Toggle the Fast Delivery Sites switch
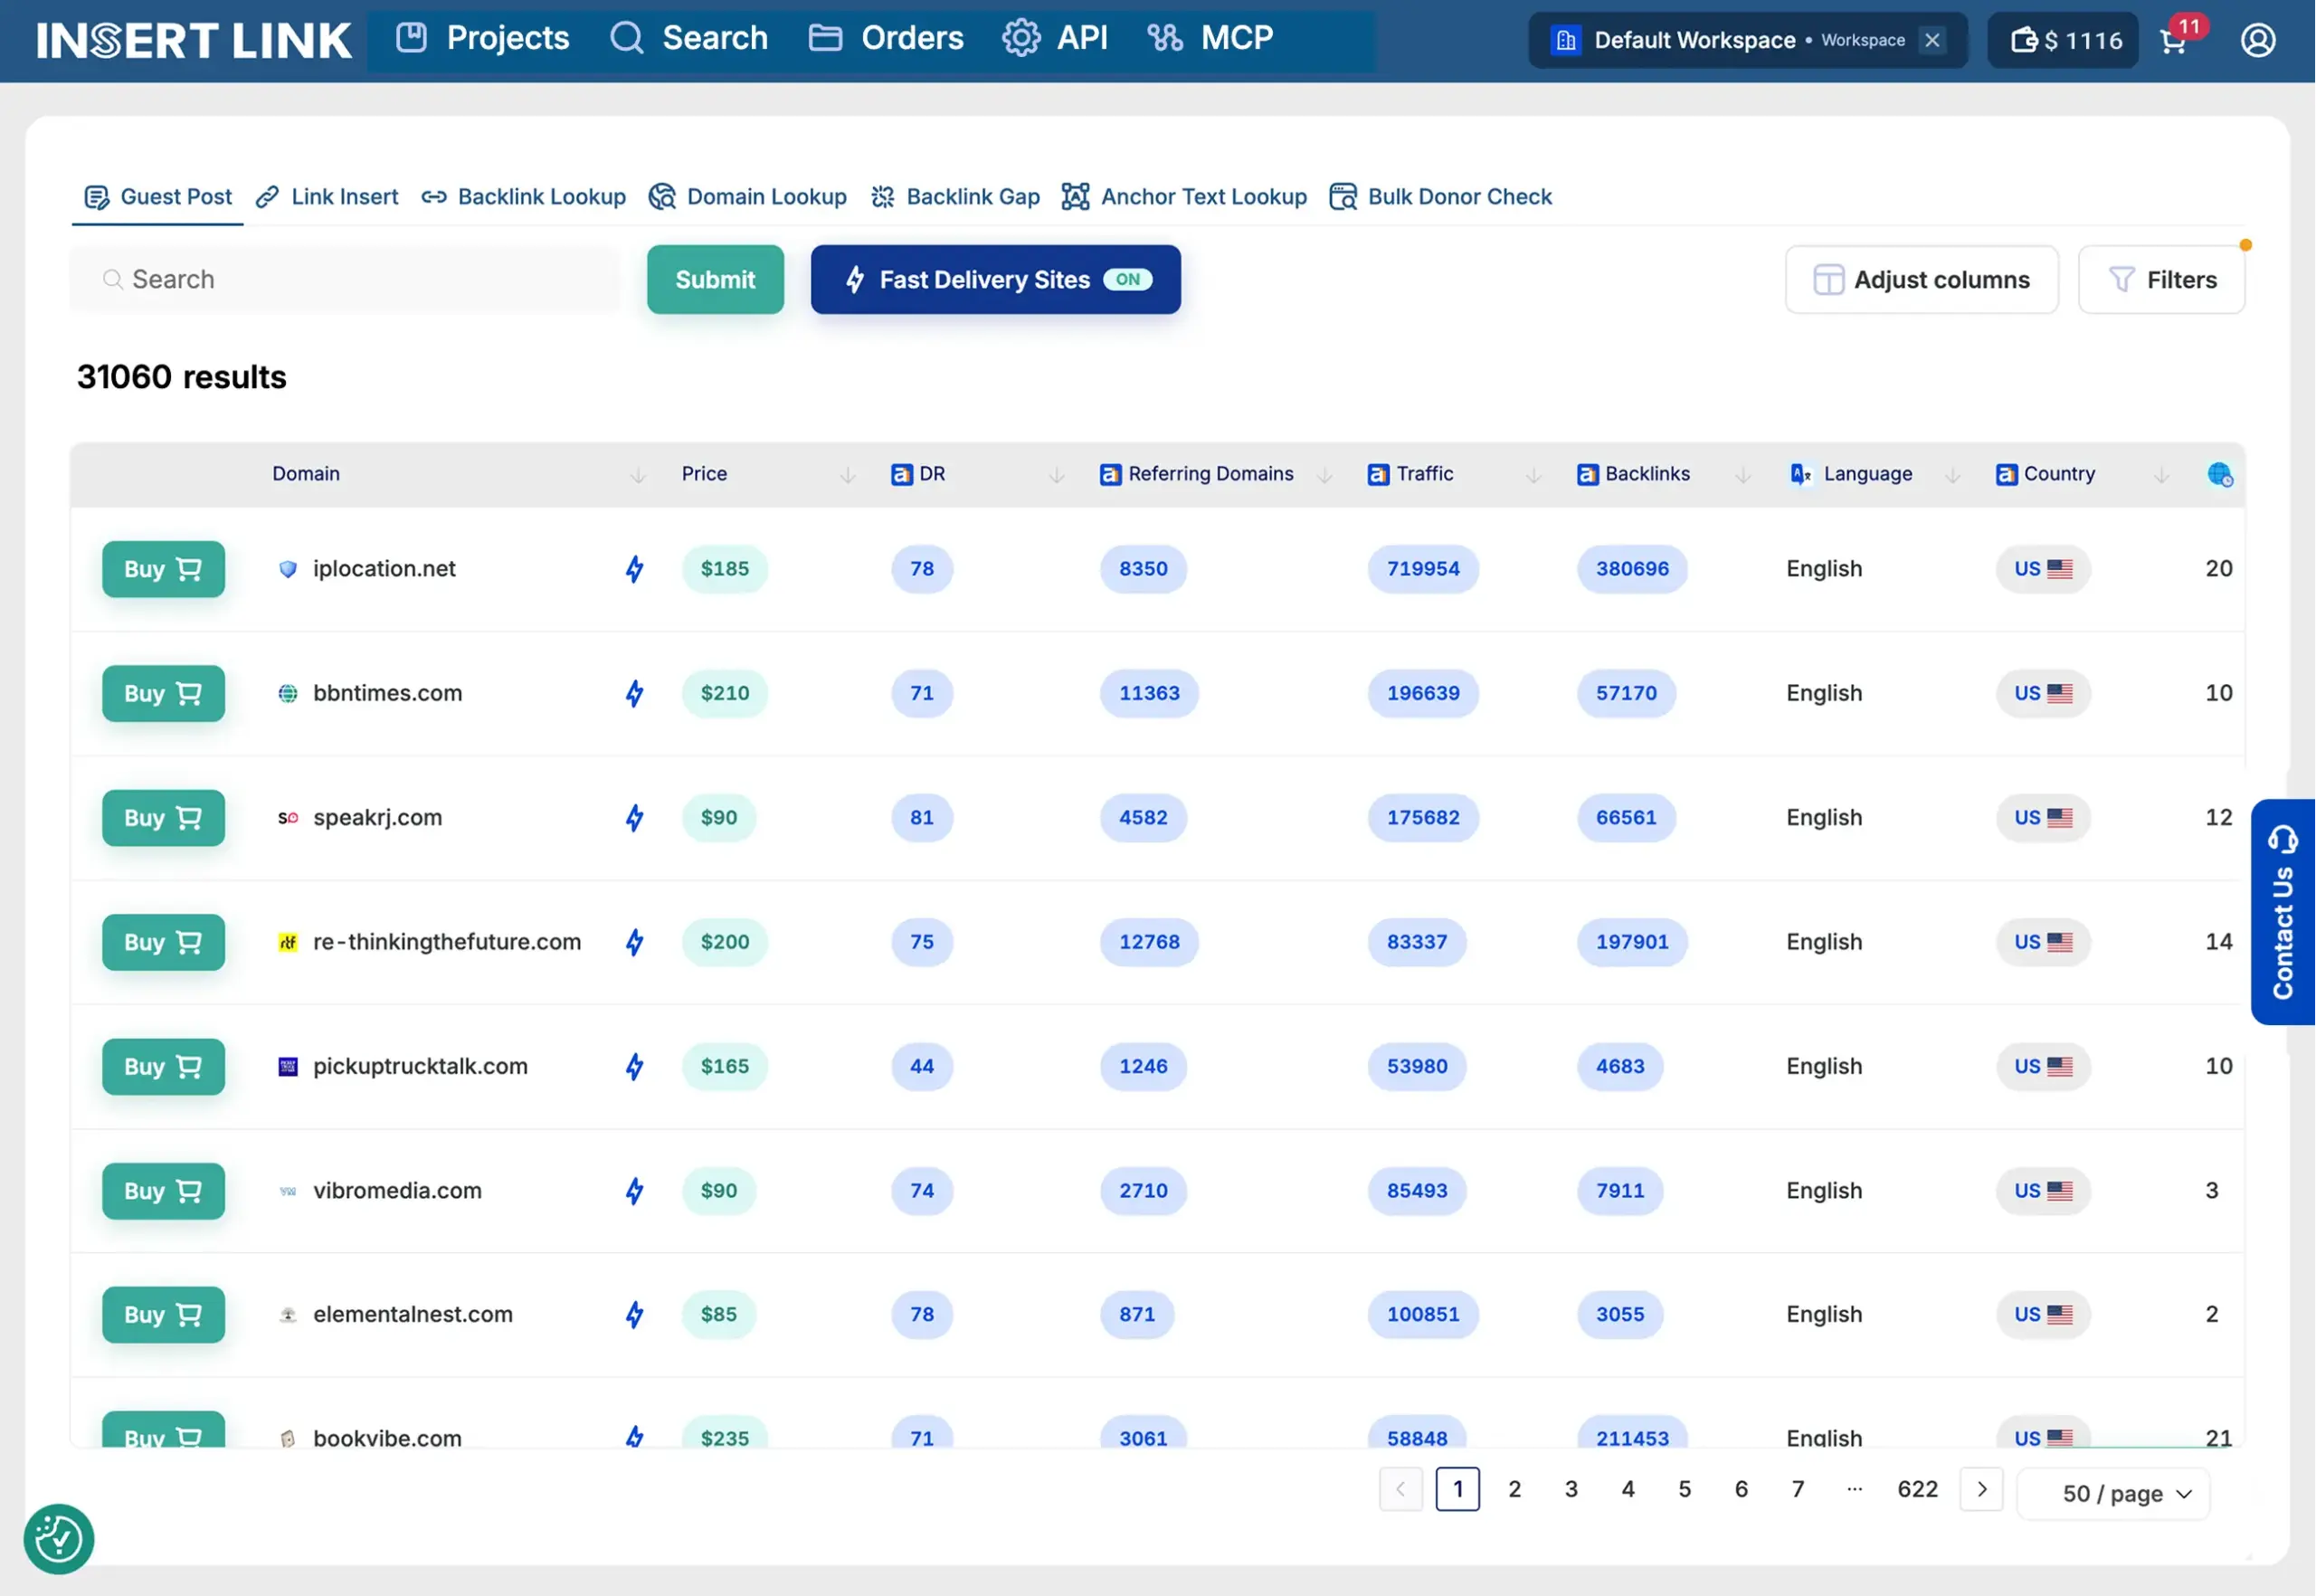This screenshot has height=1596, width=2316. tap(1128, 280)
